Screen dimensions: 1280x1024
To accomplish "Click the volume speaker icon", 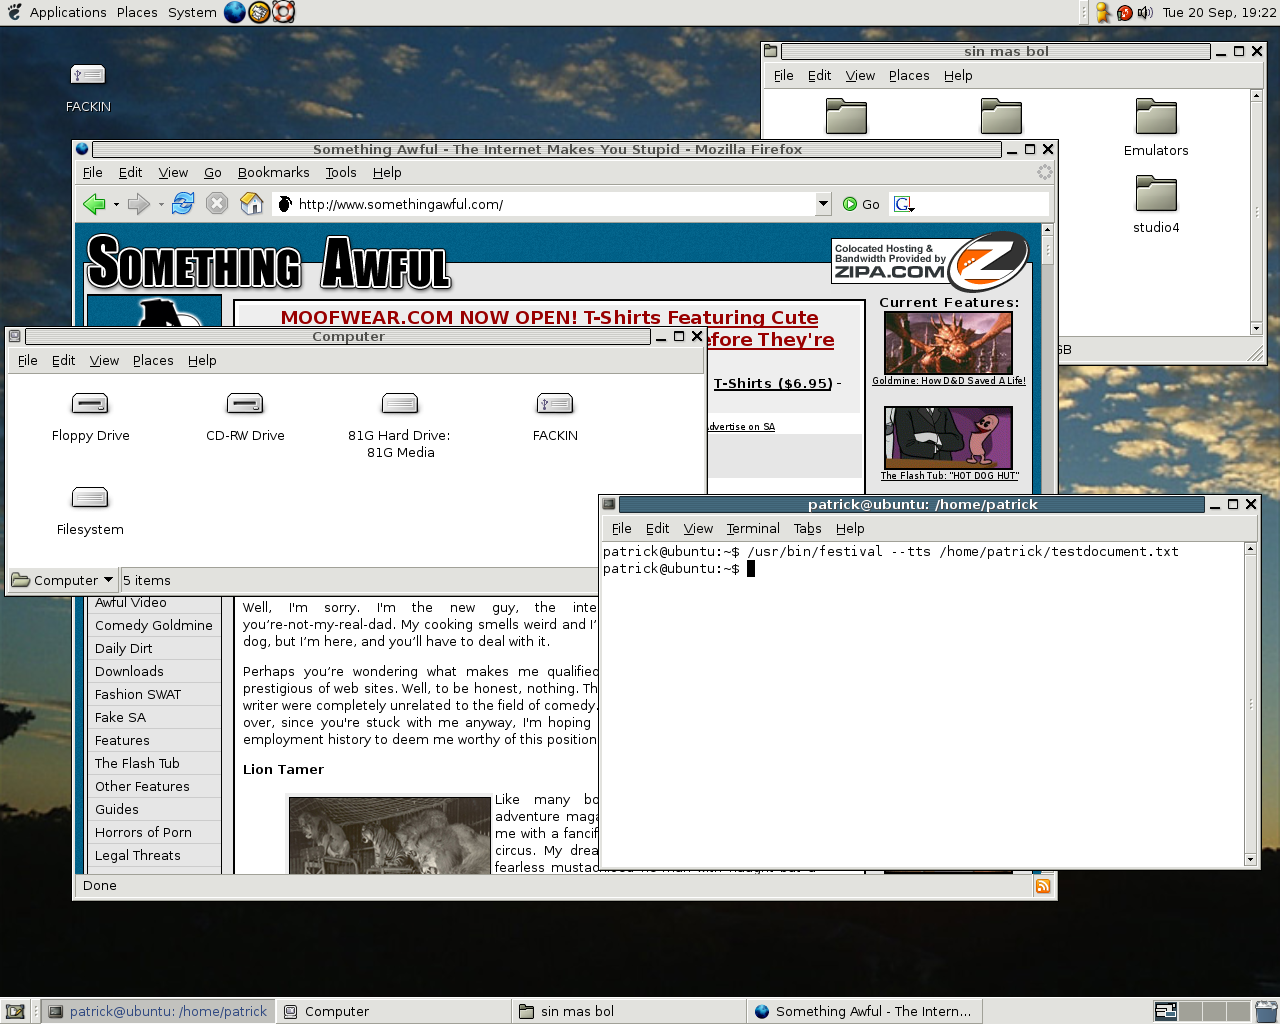I will [1145, 12].
